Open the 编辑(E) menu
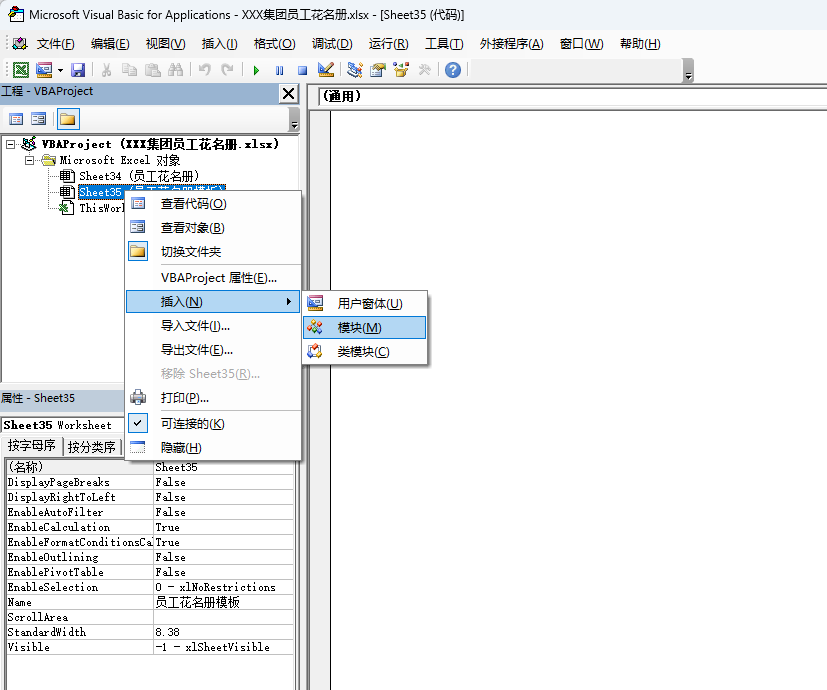Screen dimensions: 827x690 pyautogui.click(x=110, y=44)
